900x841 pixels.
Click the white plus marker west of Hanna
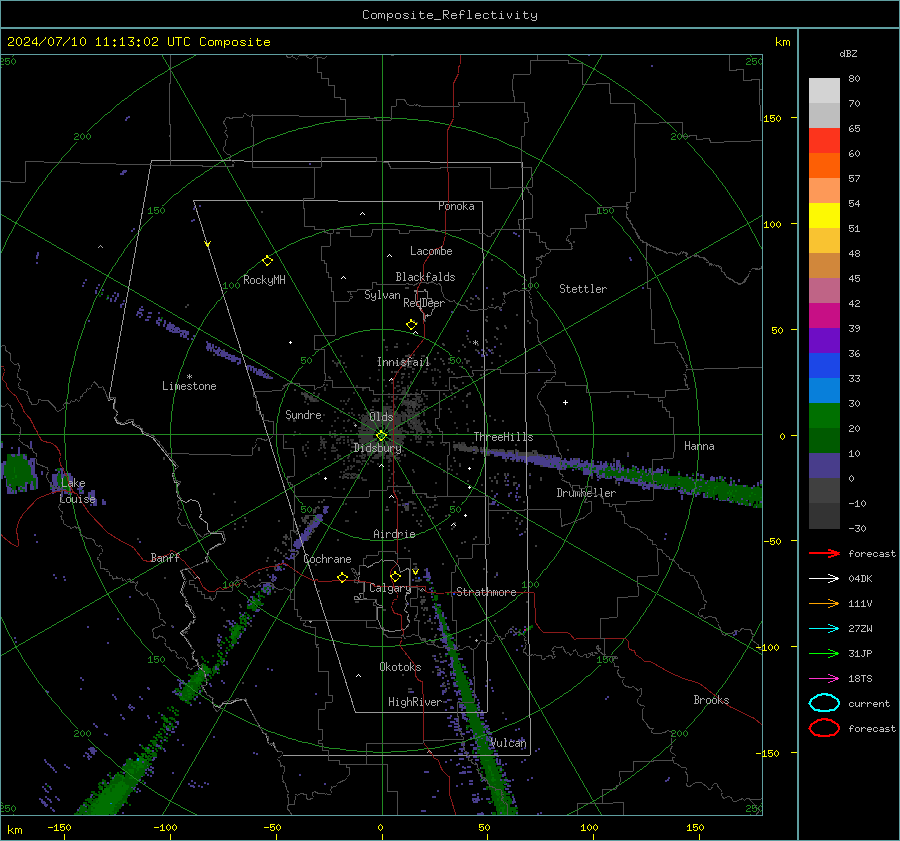(565, 402)
